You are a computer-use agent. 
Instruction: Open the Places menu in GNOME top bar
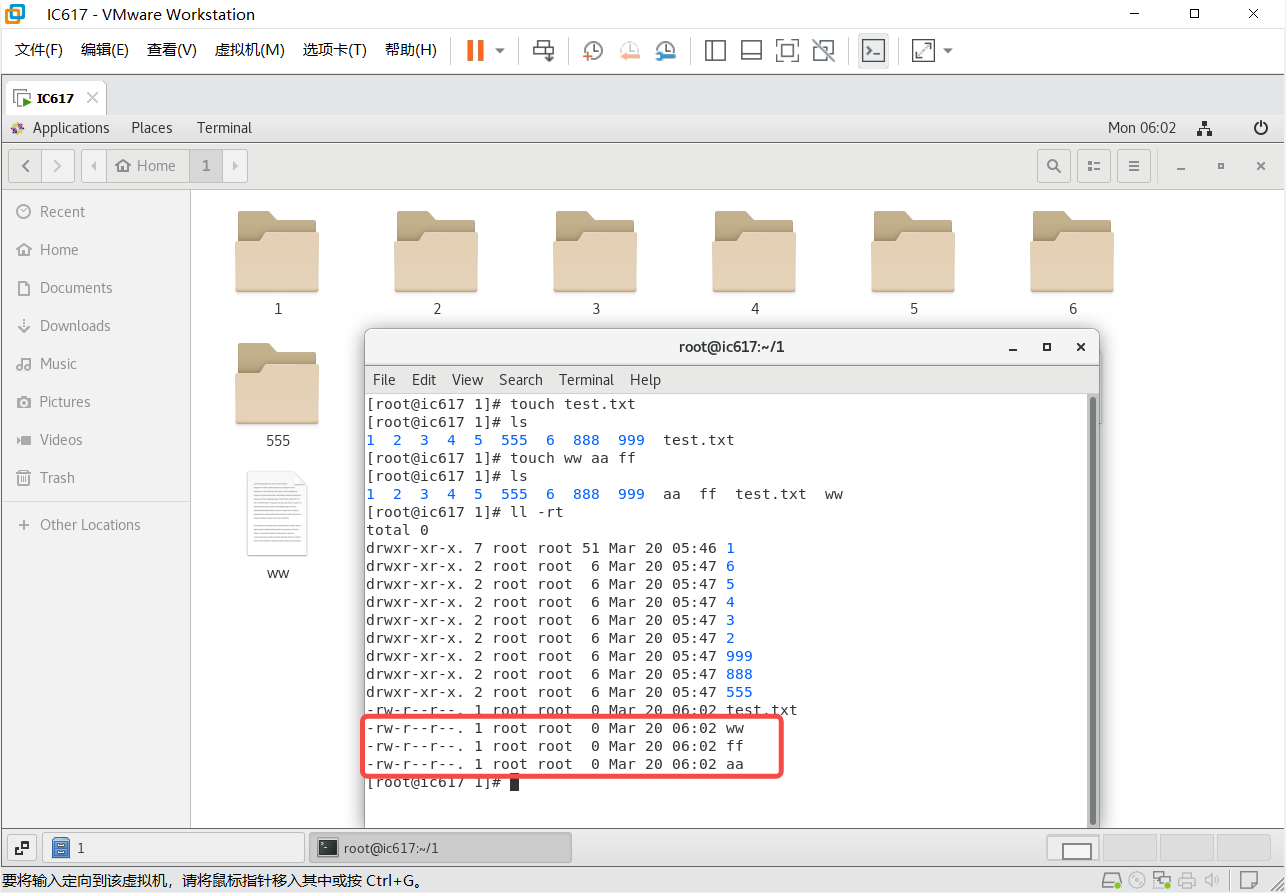click(152, 128)
